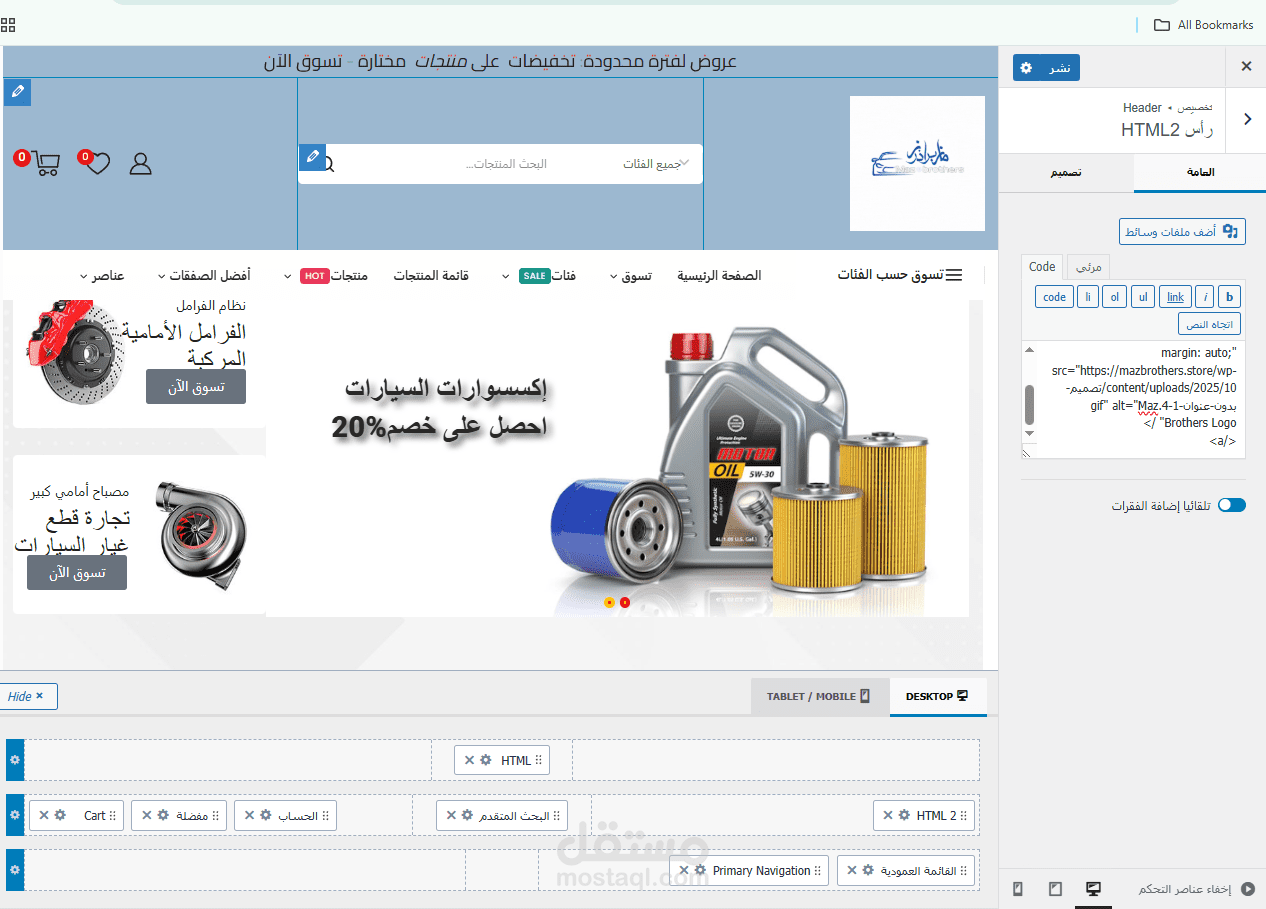
Task: Switch to the العامة tab
Action: click(x=1199, y=173)
